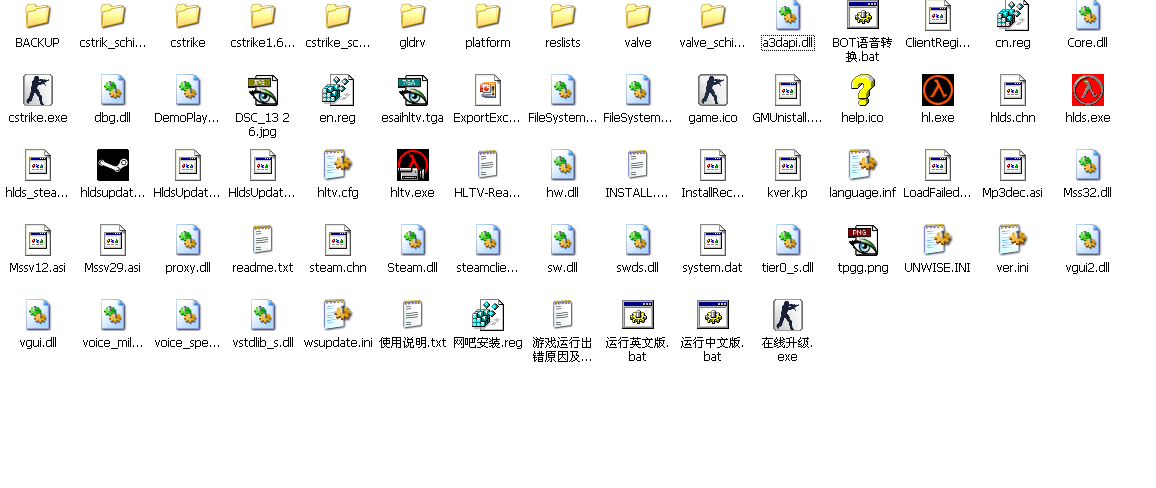
Task: Select the Steam hldsupdate tool icon
Action: [x=112, y=165]
